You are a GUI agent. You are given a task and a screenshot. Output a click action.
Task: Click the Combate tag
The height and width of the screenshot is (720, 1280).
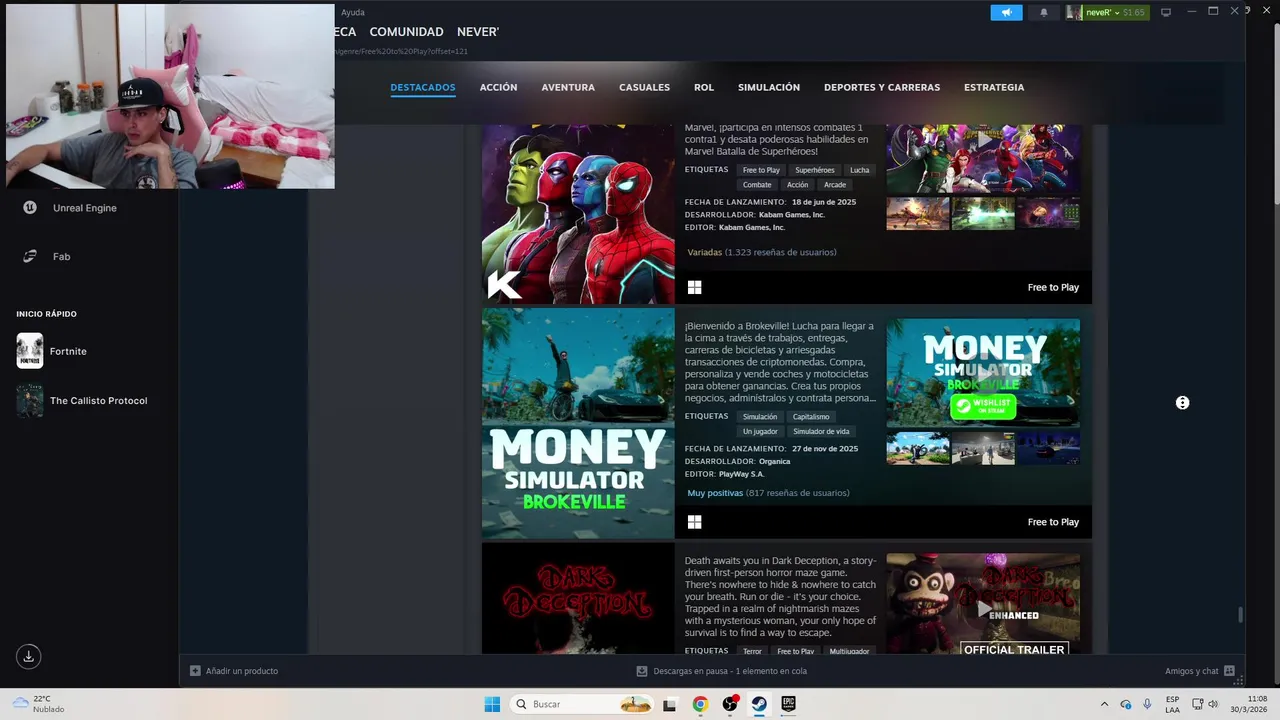(x=757, y=185)
